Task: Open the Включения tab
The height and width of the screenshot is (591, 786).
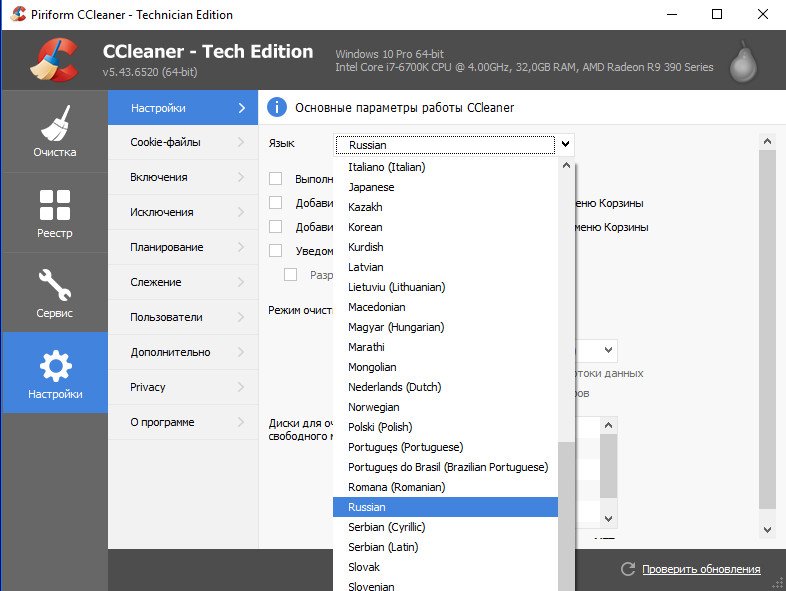Action: 183,177
